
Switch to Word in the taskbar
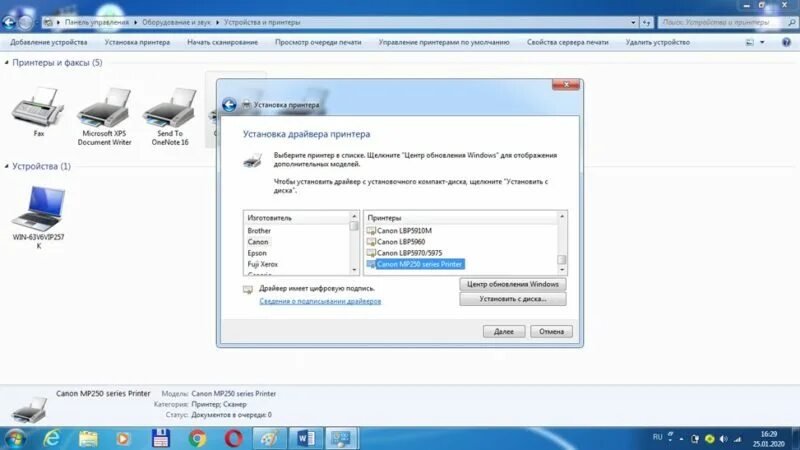(306, 438)
